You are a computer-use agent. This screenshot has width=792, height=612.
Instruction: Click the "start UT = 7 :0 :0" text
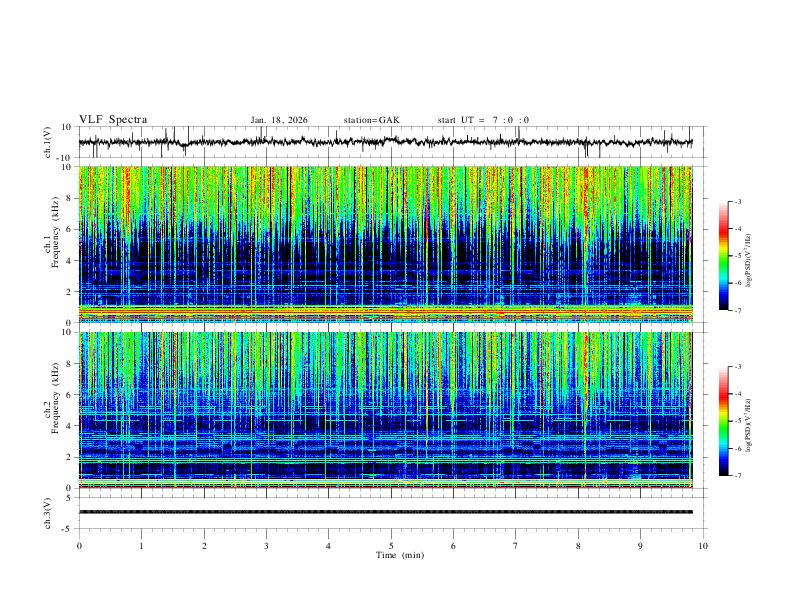(483, 120)
